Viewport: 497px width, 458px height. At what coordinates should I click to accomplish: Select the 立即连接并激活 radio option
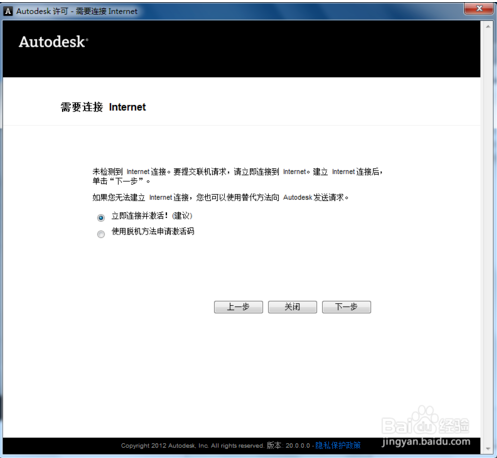coord(101,218)
